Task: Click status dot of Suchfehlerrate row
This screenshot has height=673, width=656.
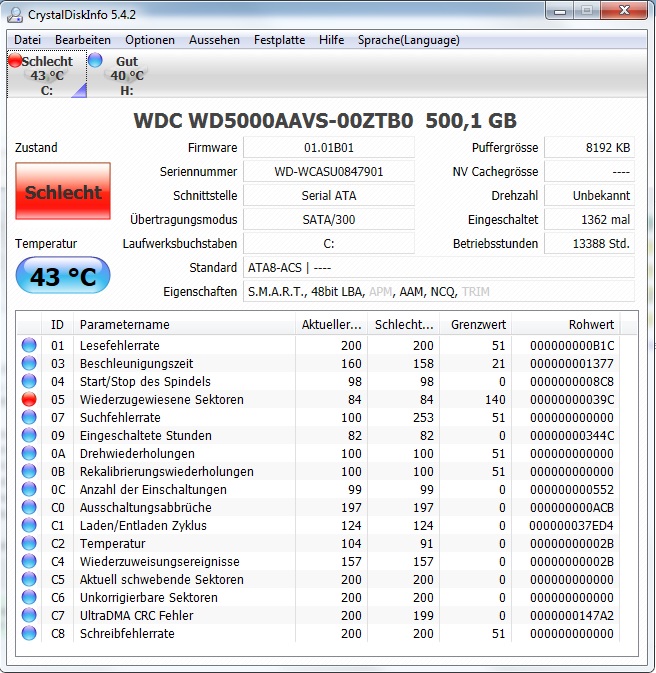Action: tap(29, 417)
